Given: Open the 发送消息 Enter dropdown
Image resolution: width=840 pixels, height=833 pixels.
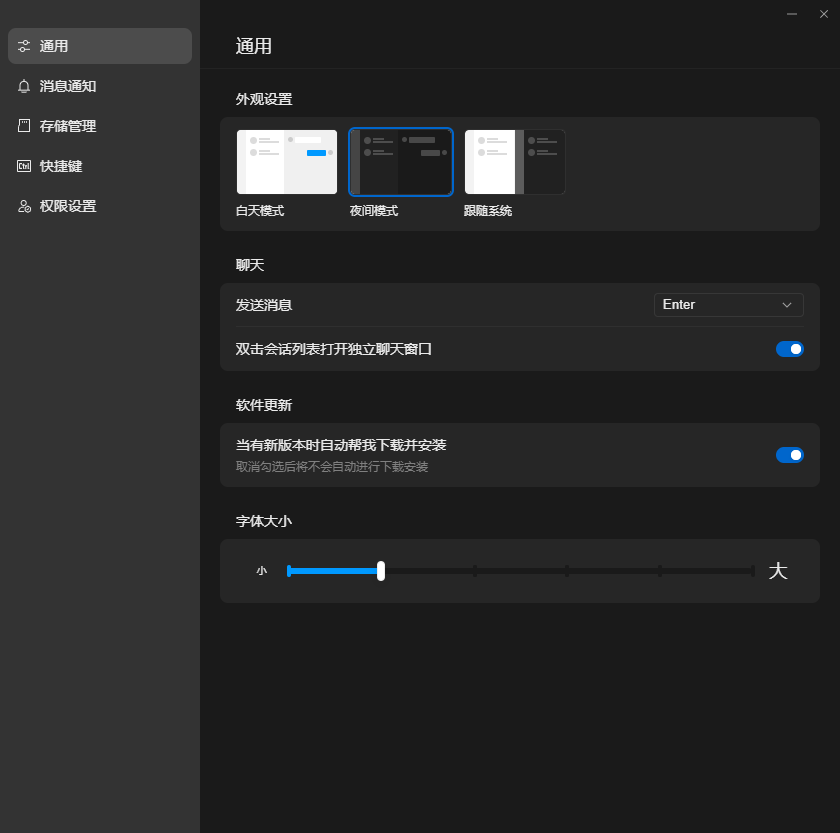Looking at the screenshot, I should [729, 305].
